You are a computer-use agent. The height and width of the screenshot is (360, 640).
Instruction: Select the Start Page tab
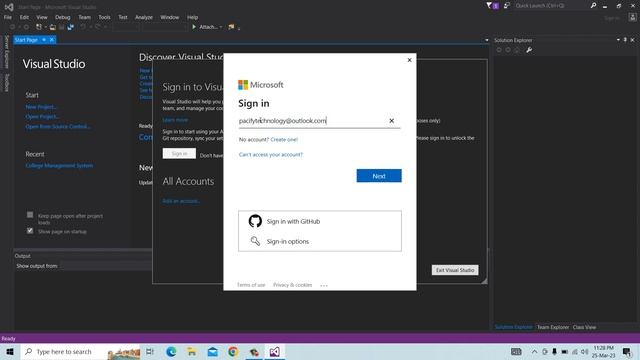coord(26,40)
